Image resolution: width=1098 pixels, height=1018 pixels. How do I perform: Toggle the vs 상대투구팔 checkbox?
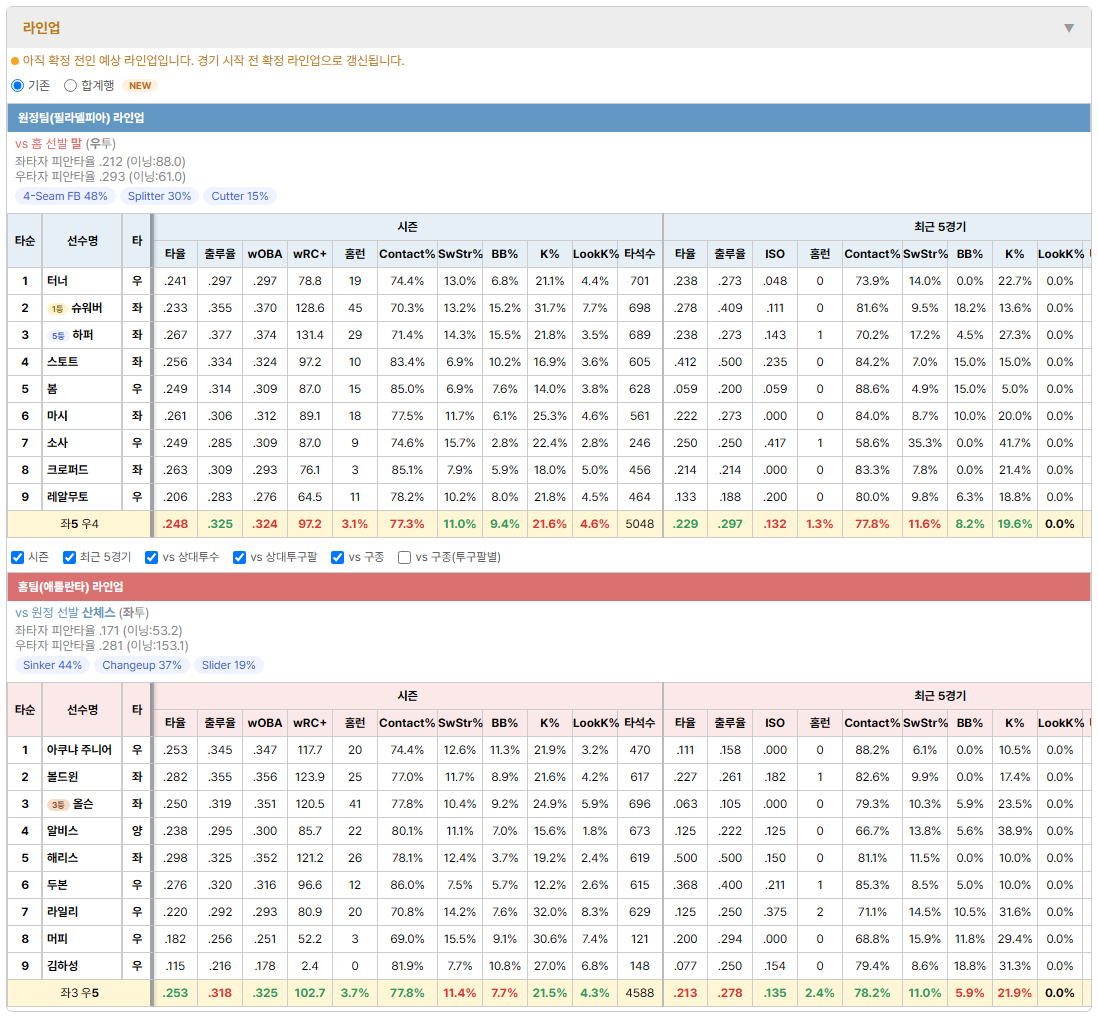[x=239, y=557]
